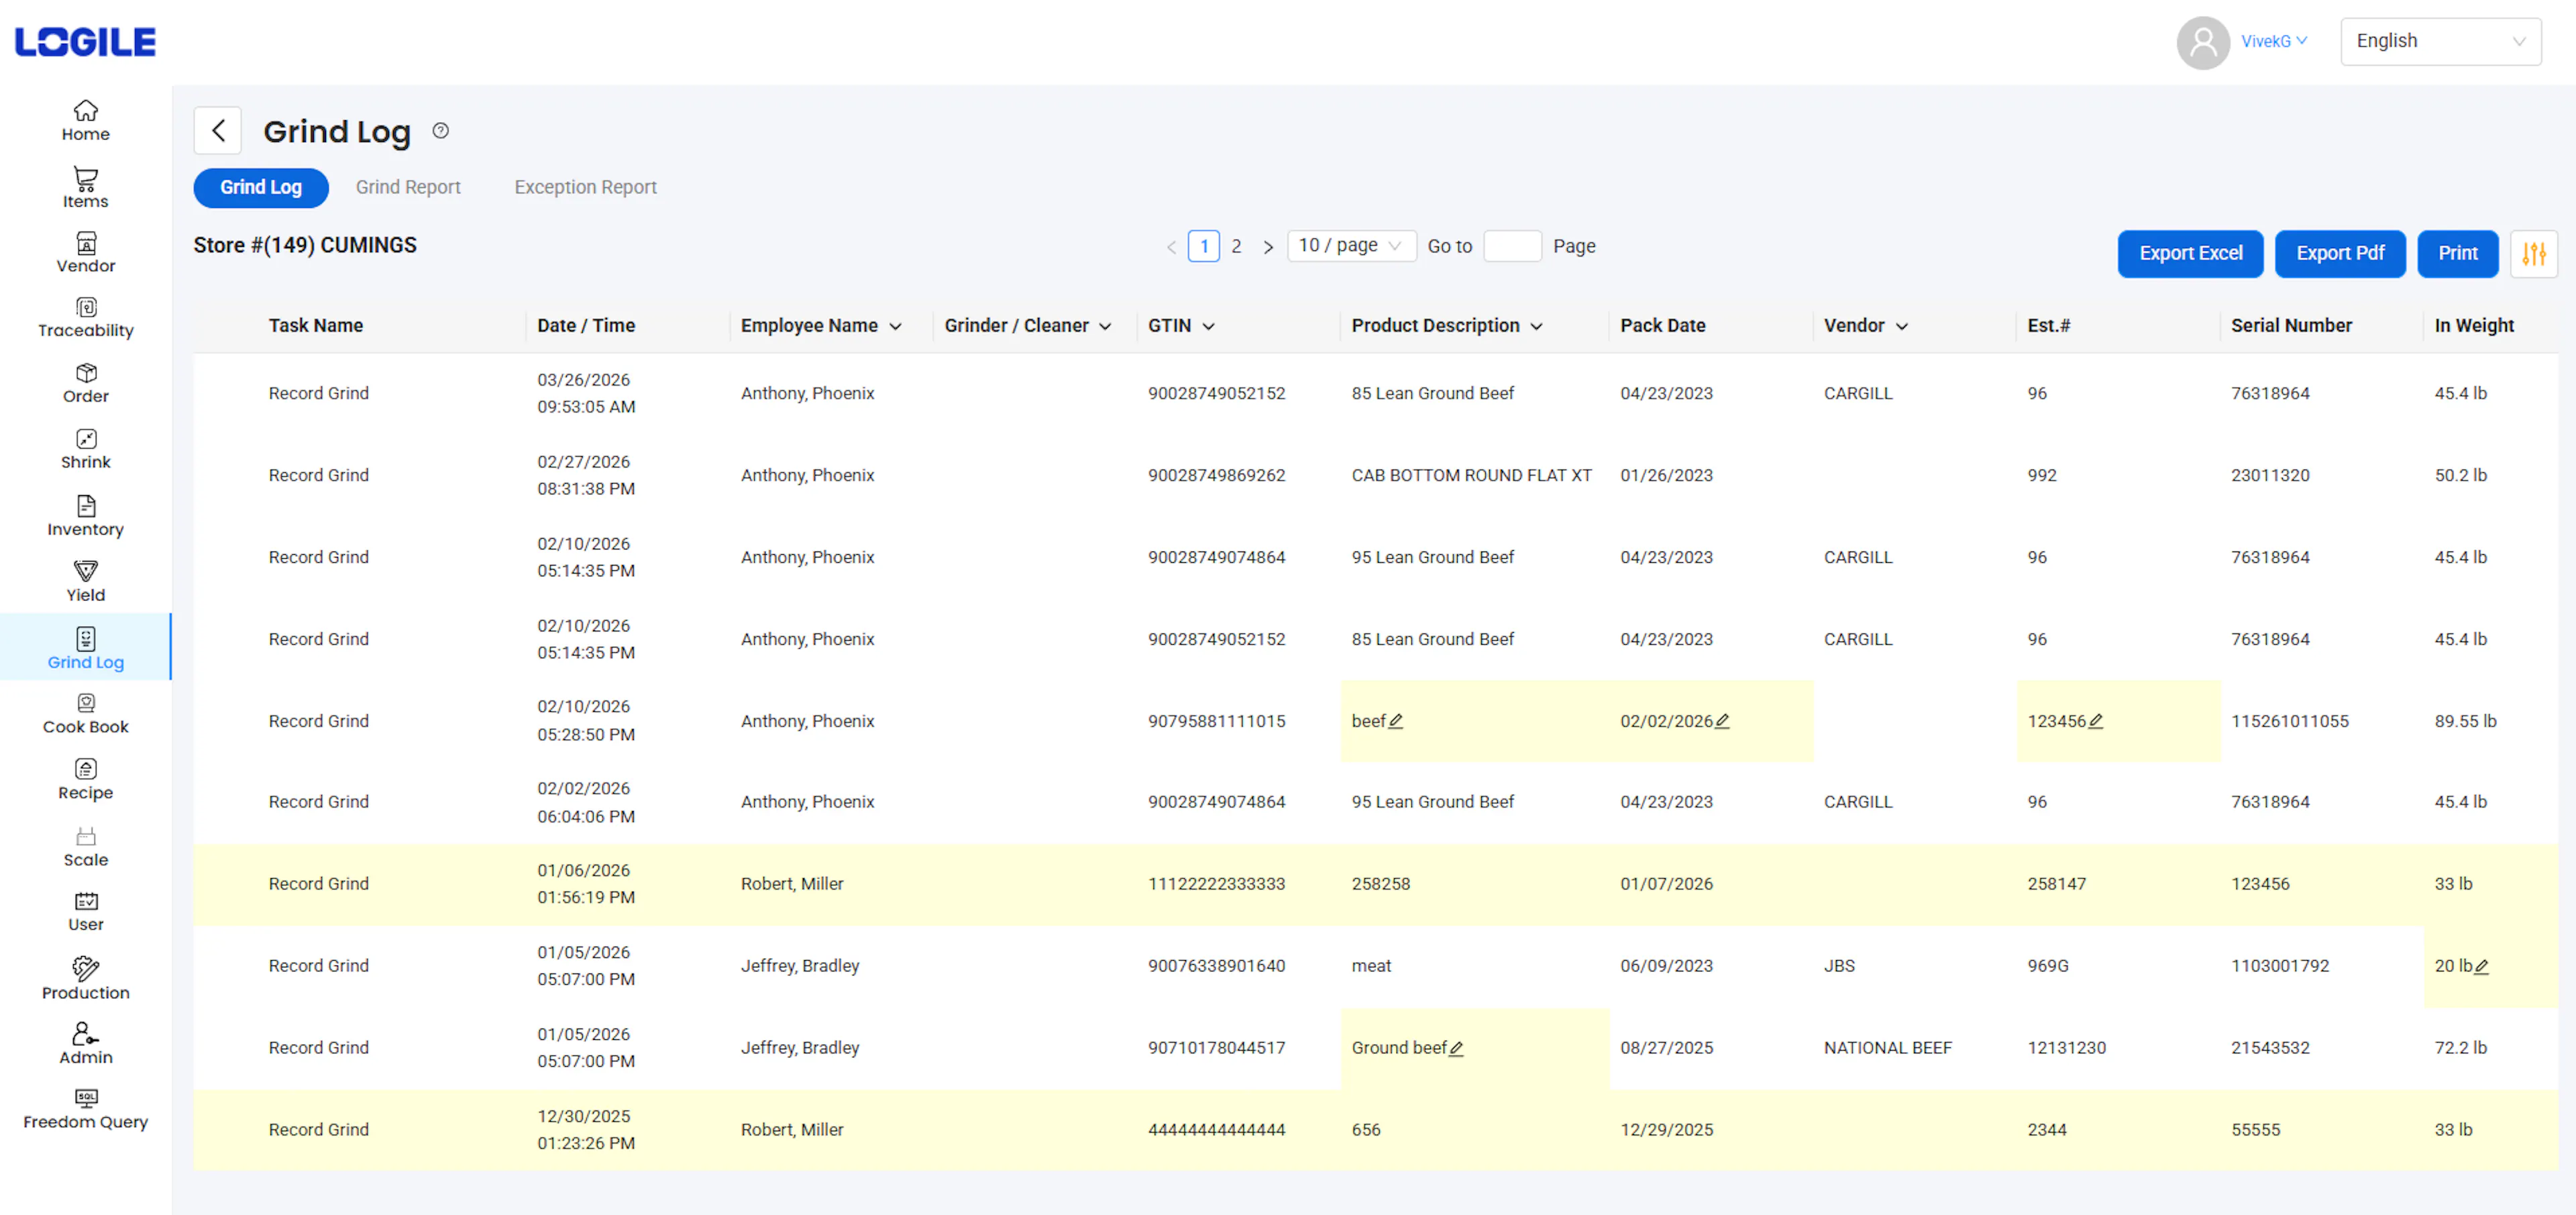Click the Freedom Query icon
The height and width of the screenshot is (1215, 2576).
pos(86,1099)
